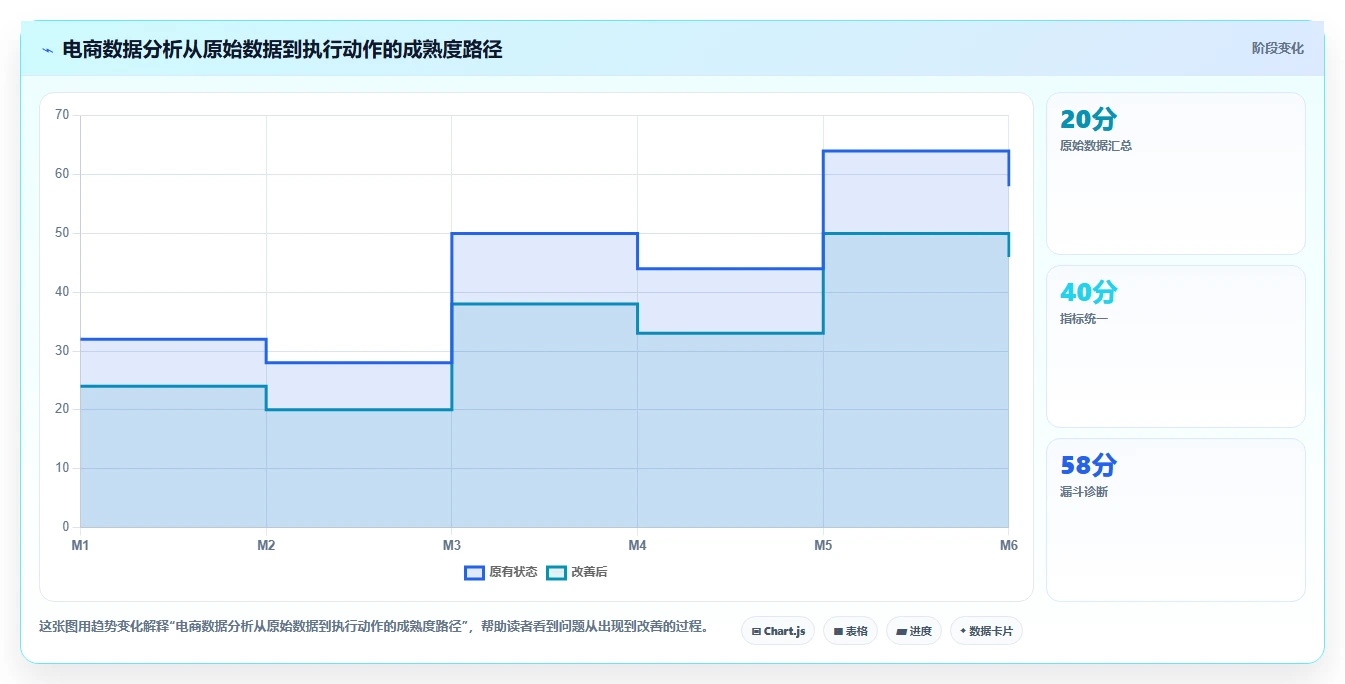Click the Chart.js chip icon
This screenshot has height=684, width=1345.
click(756, 632)
